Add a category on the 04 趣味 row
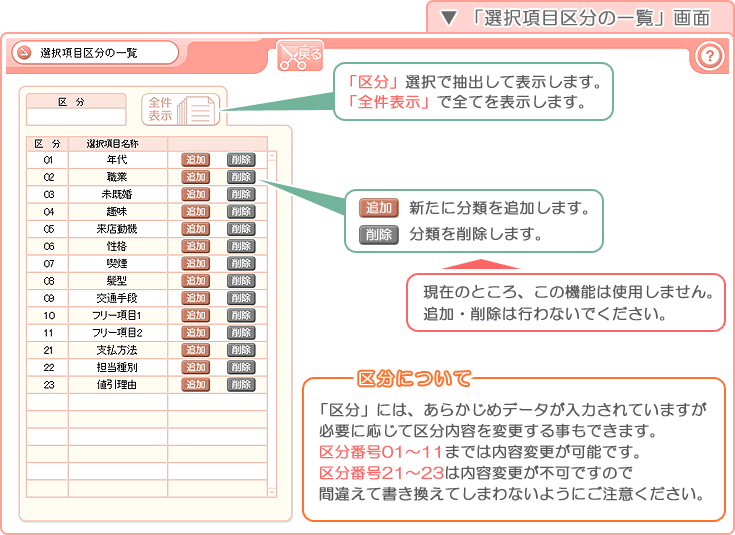735x535 pixels. point(195,211)
